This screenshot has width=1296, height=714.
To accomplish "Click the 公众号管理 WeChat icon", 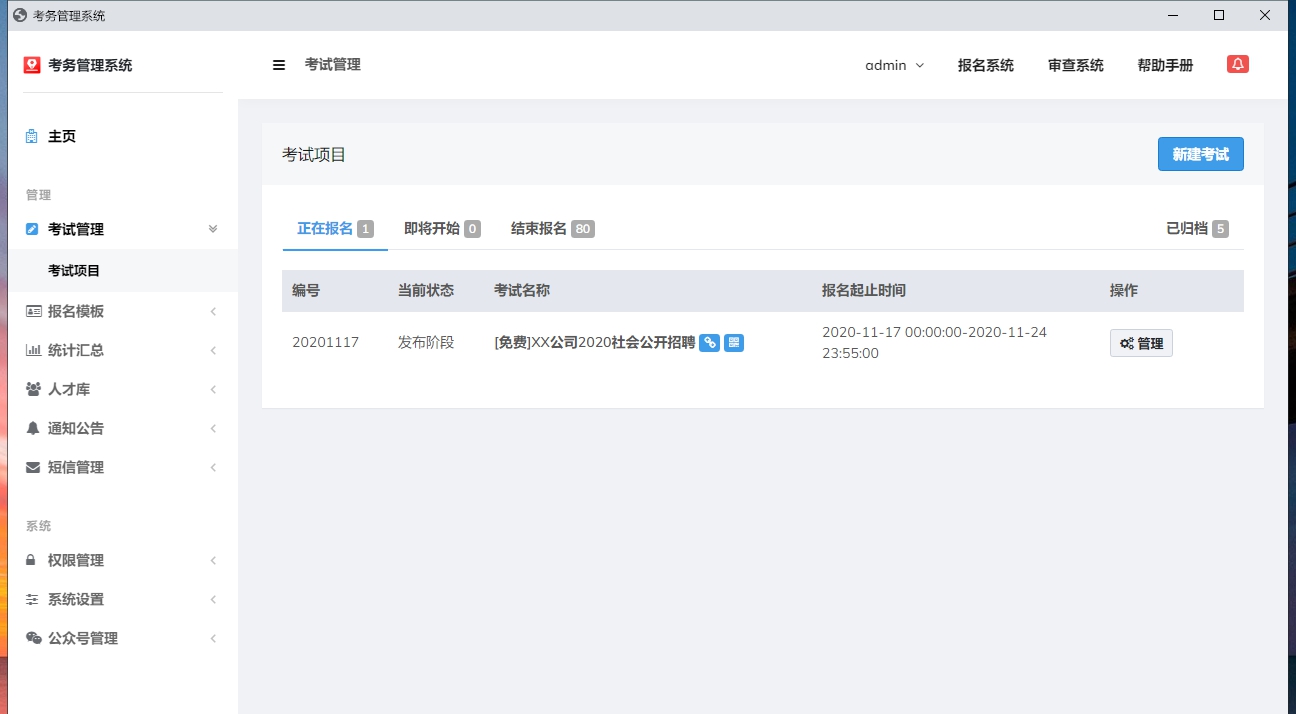I will [x=31, y=638].
